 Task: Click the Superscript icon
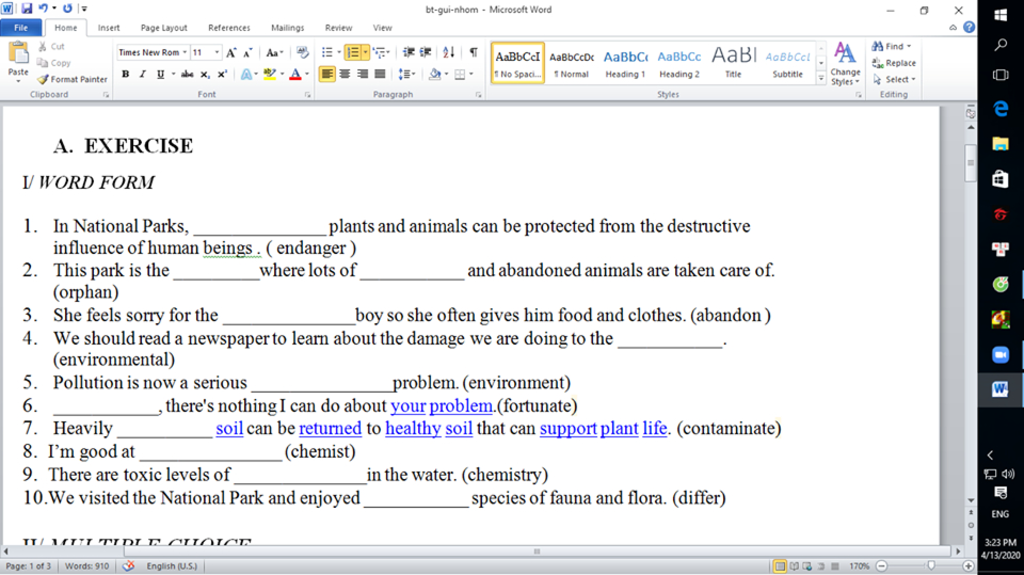click(x=222, y=74)
